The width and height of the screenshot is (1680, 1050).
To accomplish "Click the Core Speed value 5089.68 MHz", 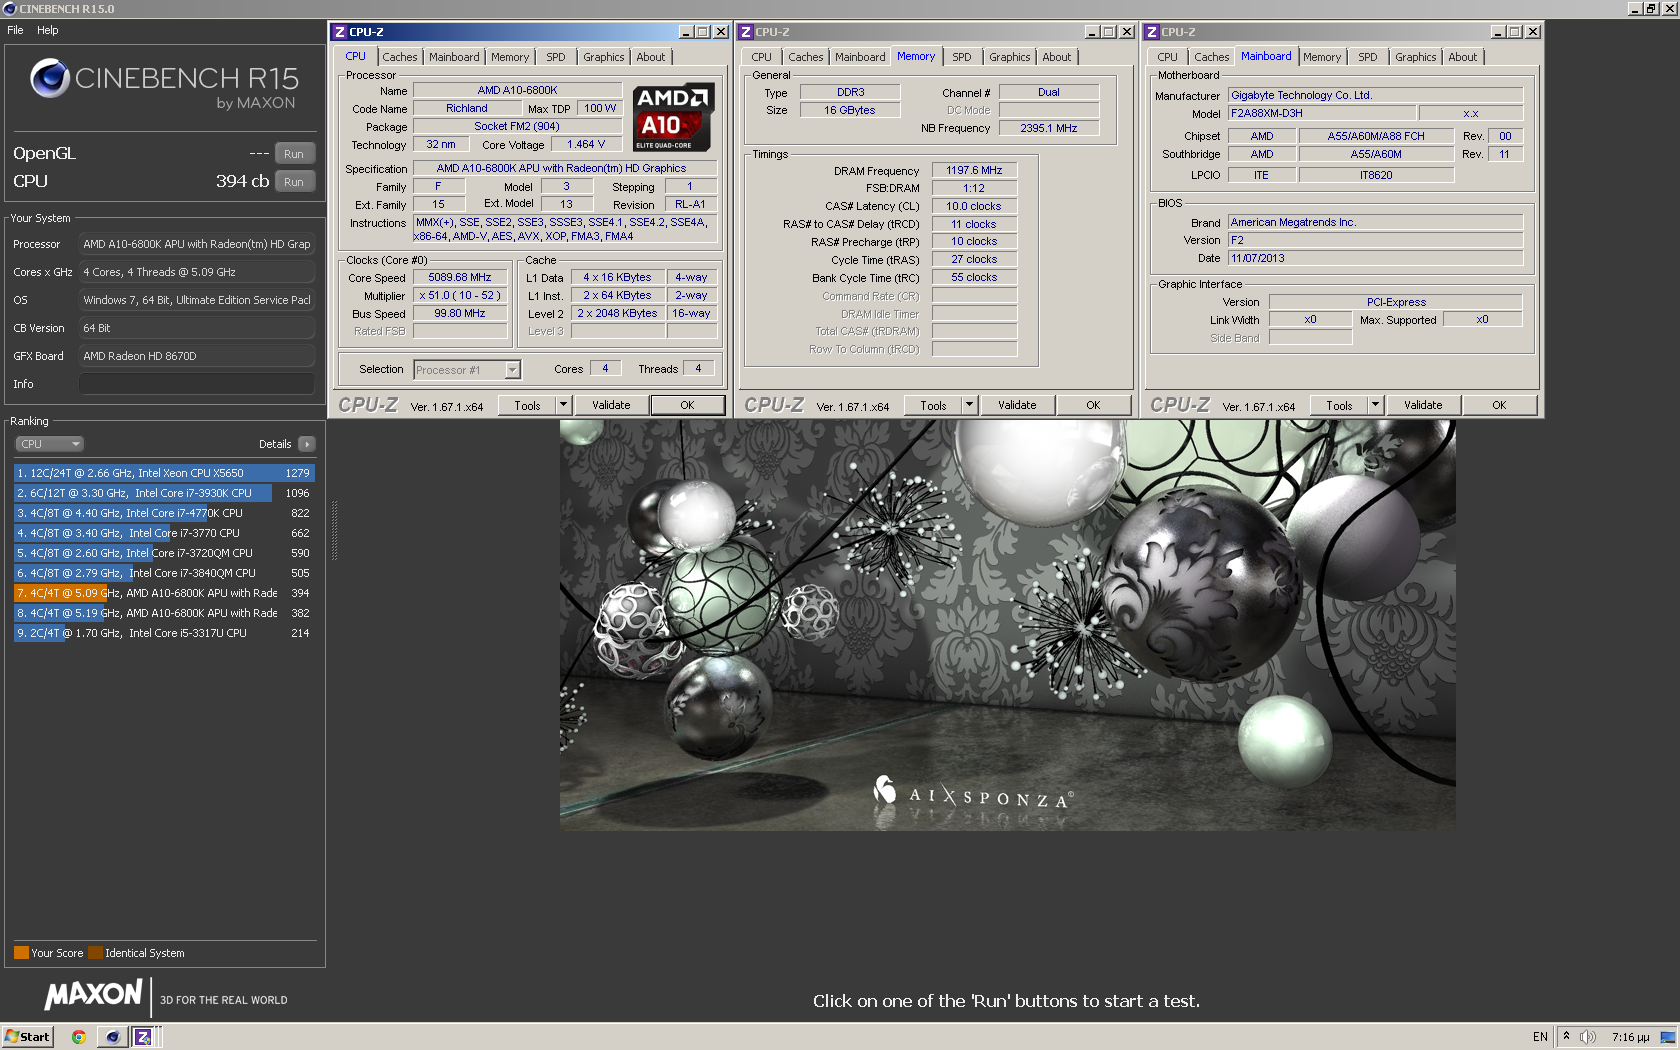I will click(x=460, y=278).
